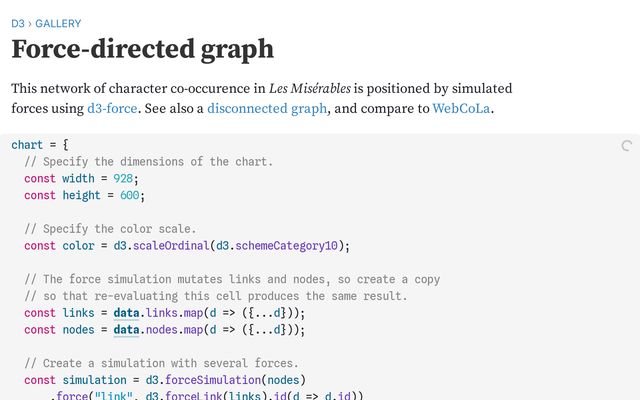Open the d3-force link
The width and height of the screenshot is (640, 400).
117,108
